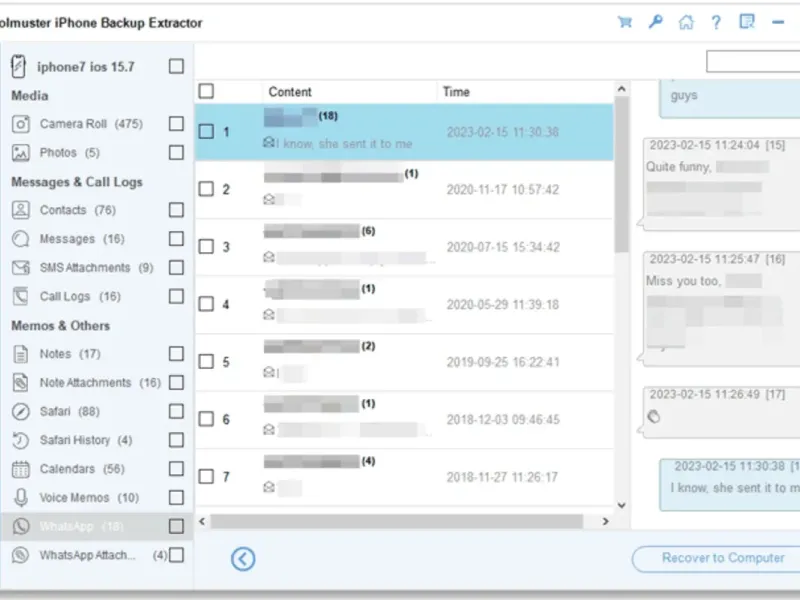The width and height of the screenshot is (800, 600).
Task: Click the SMS Attachments envelope icon
Action: point(20,267)
